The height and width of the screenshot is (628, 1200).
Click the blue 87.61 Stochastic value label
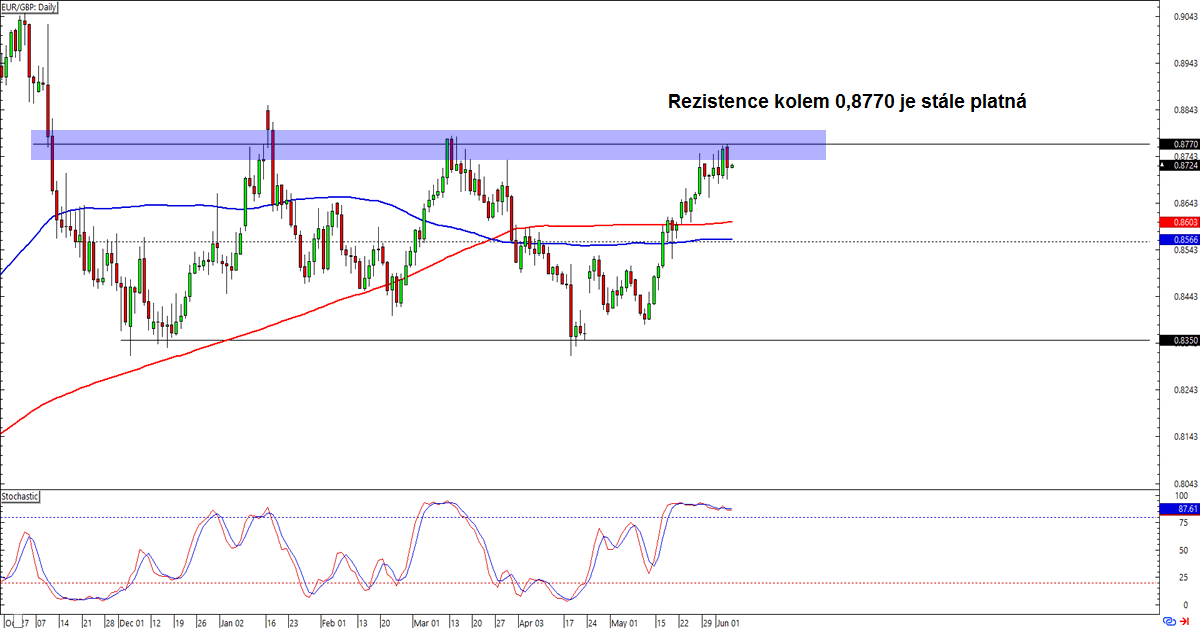[x=1178, y=509]
